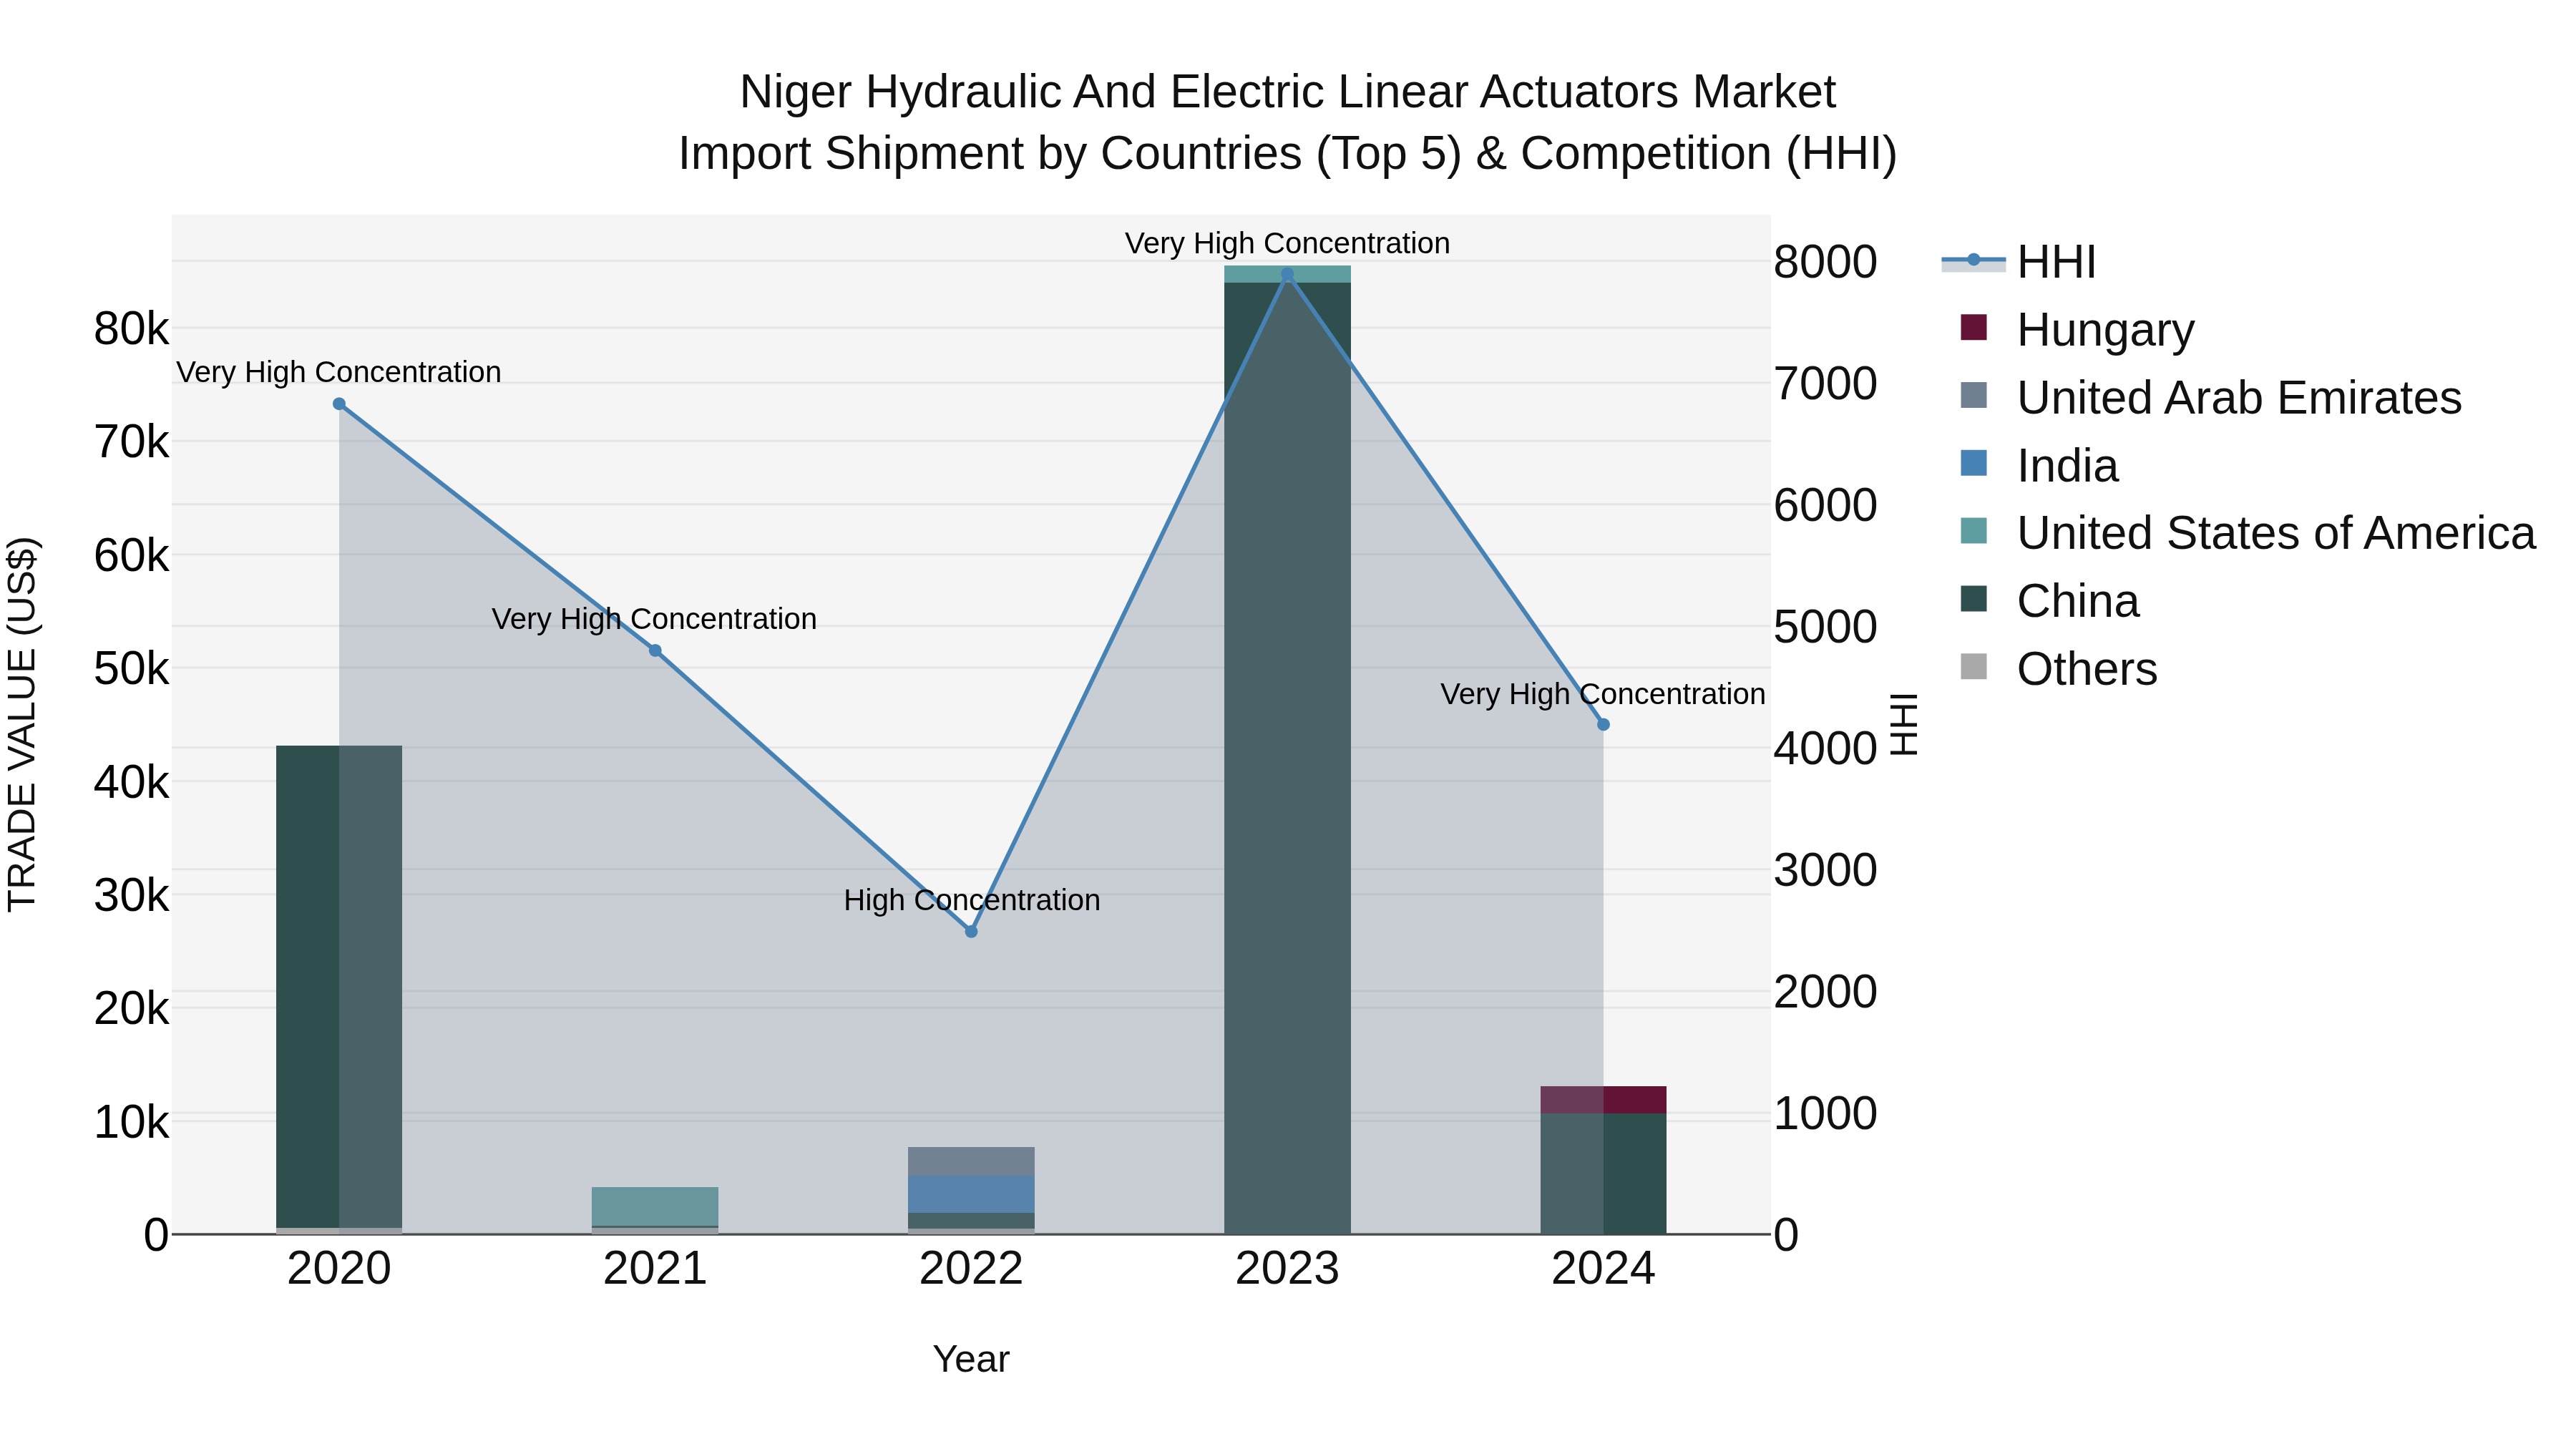Click the '5000' right axis tick label

(x=1826, y=627)
